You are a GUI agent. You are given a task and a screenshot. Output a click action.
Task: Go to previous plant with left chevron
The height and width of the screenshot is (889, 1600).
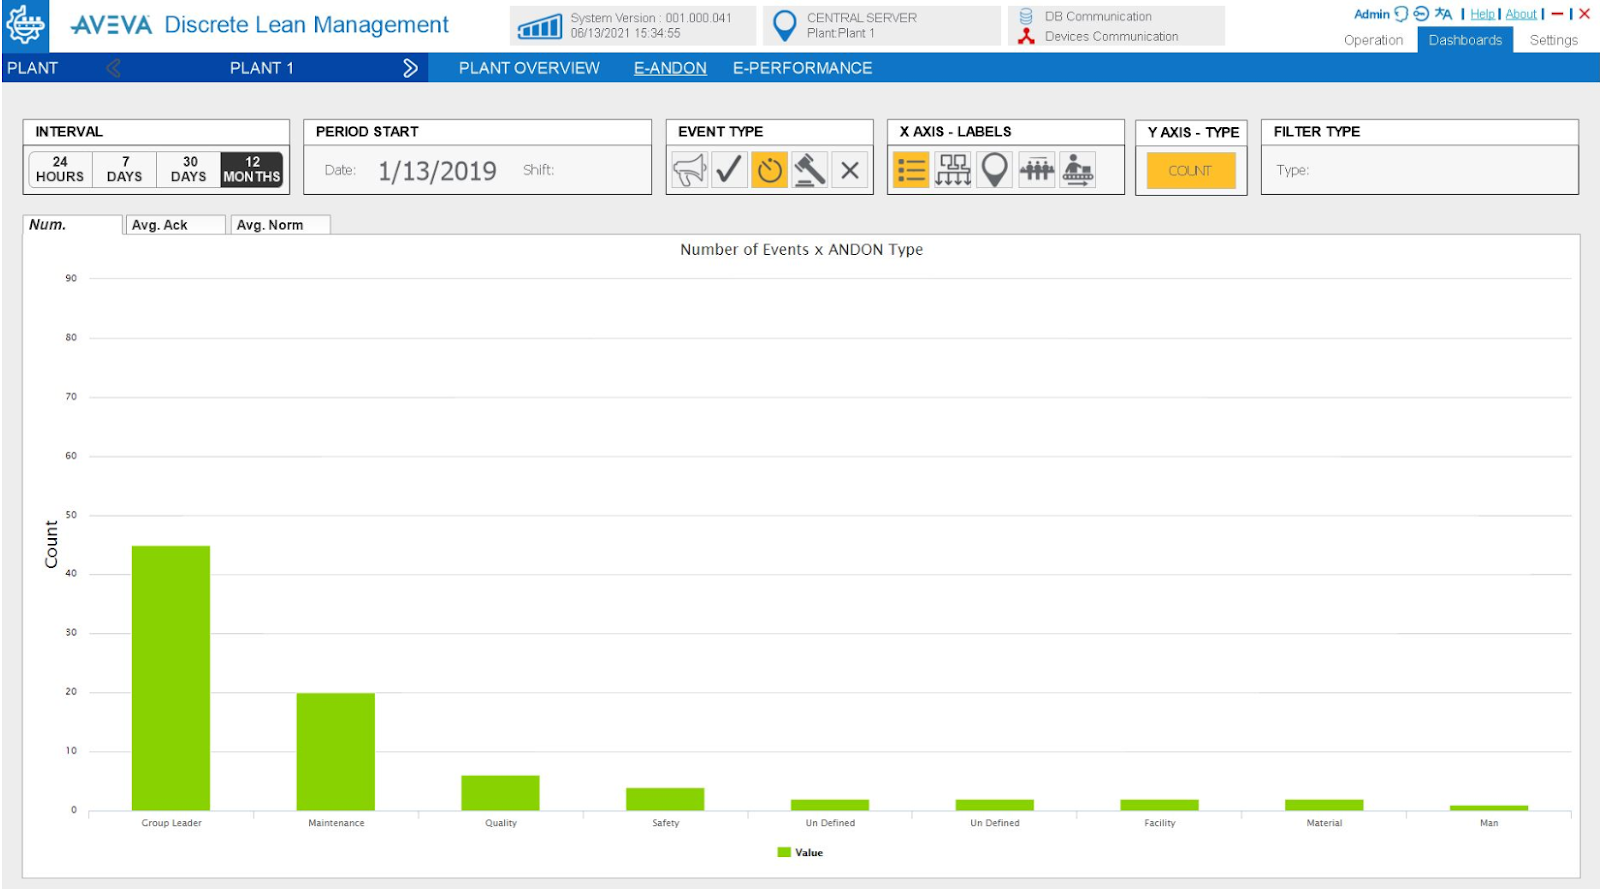(x=113, y=68)
